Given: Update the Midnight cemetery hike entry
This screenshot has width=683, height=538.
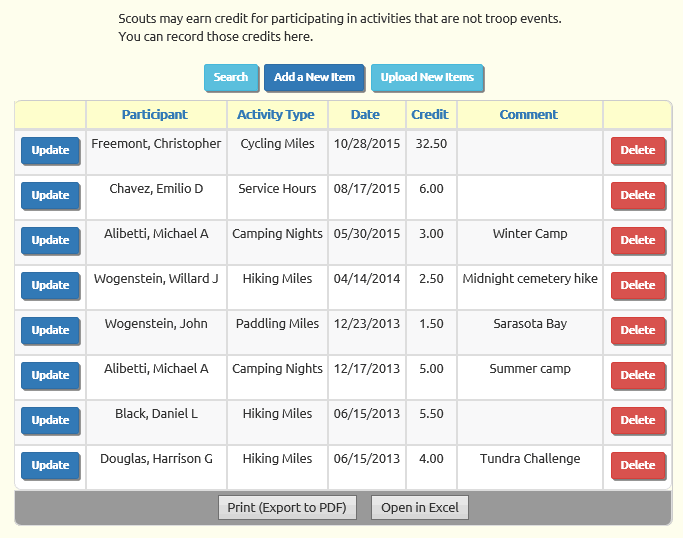Looking at the screenshot, I should (x=50, y=286).
